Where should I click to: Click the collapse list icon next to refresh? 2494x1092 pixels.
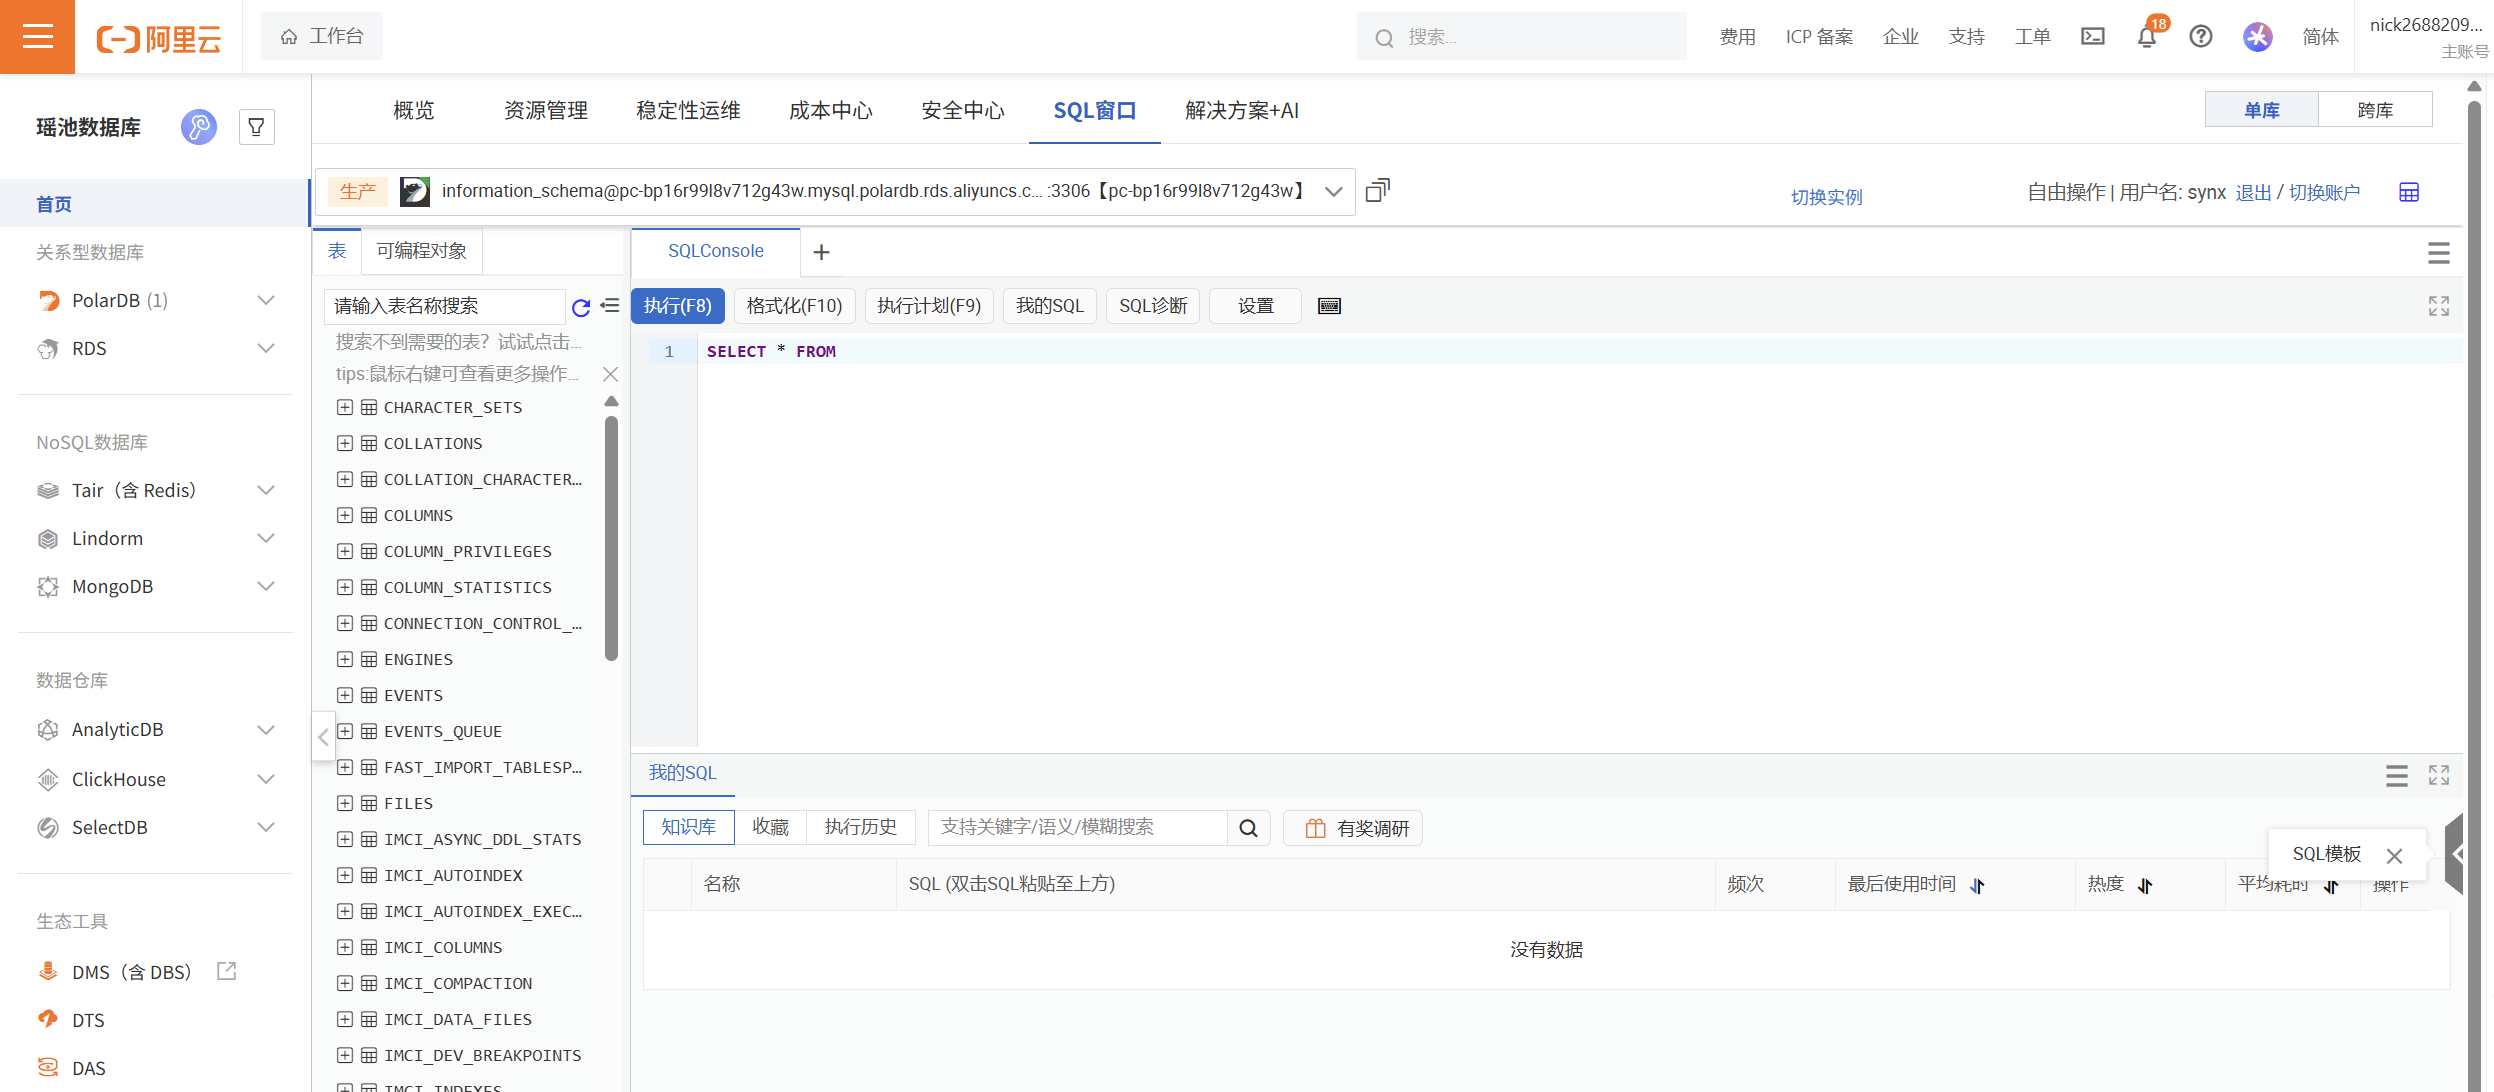coord(610,306)
